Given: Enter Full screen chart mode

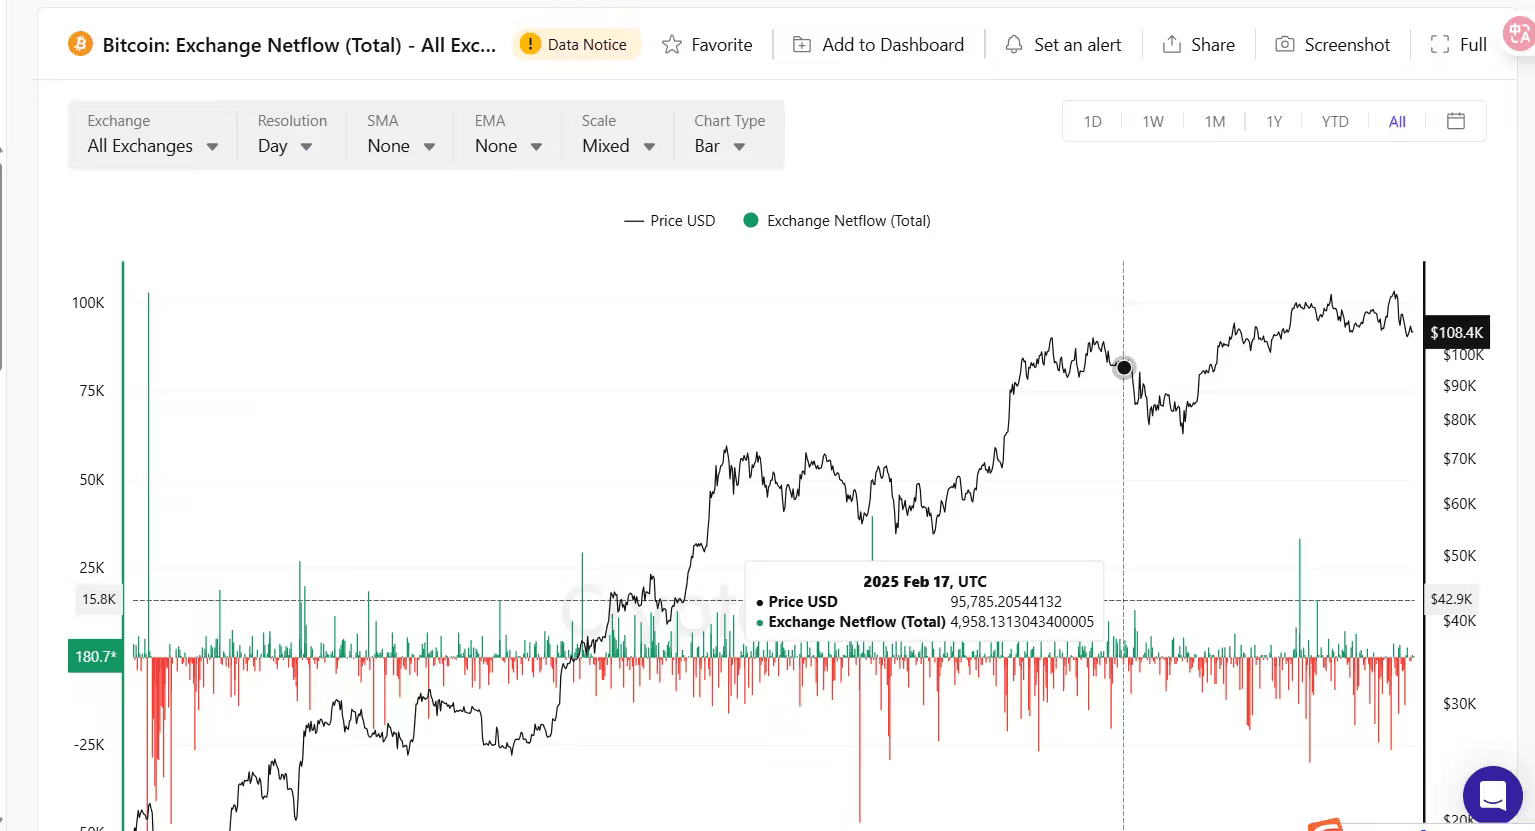Looking at the screenshot, I should (1459, 45).
